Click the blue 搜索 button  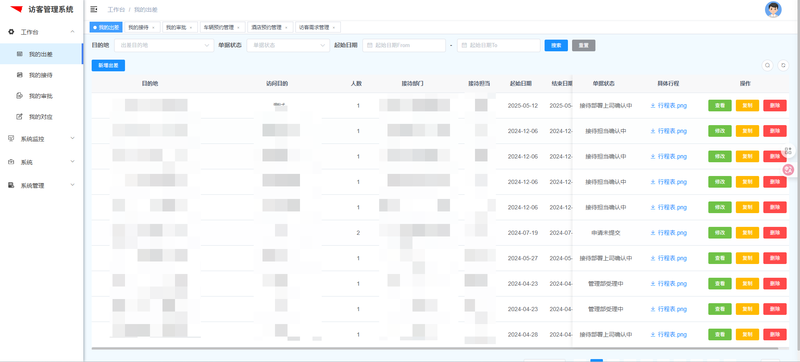click(x=556, y=45)
